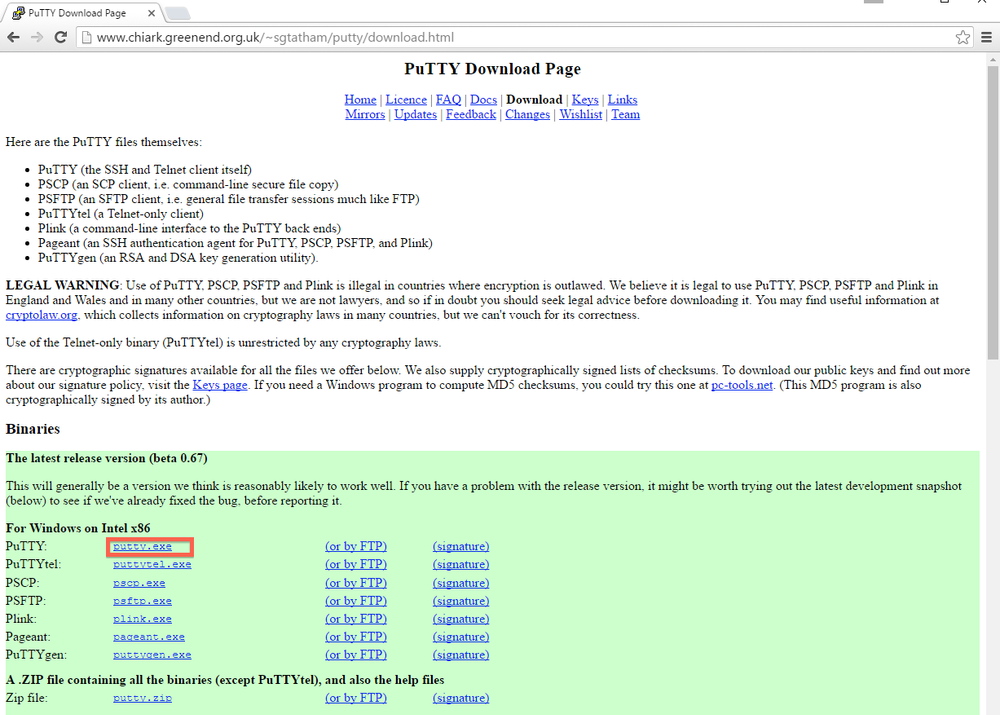Open the Docs link

coord(483,100)
